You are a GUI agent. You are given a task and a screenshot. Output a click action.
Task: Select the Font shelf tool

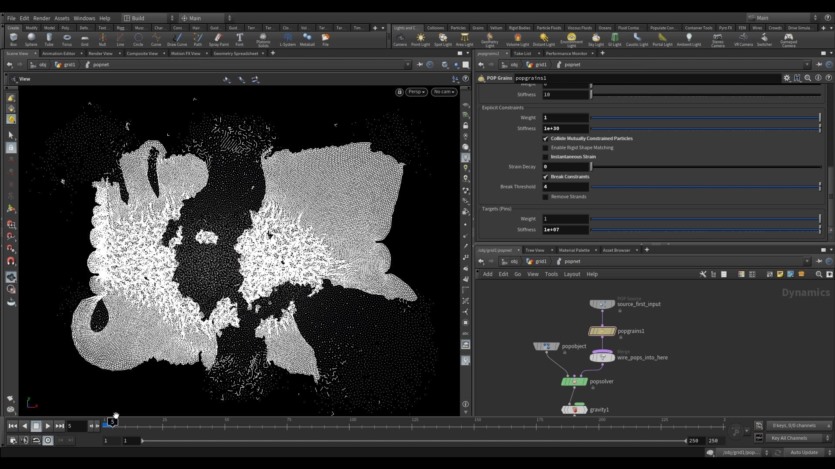pos(240,39)
